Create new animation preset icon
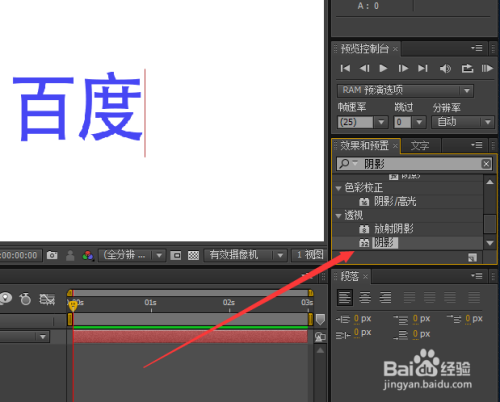This screenshot has width=500, height=402. click(473, 257)
